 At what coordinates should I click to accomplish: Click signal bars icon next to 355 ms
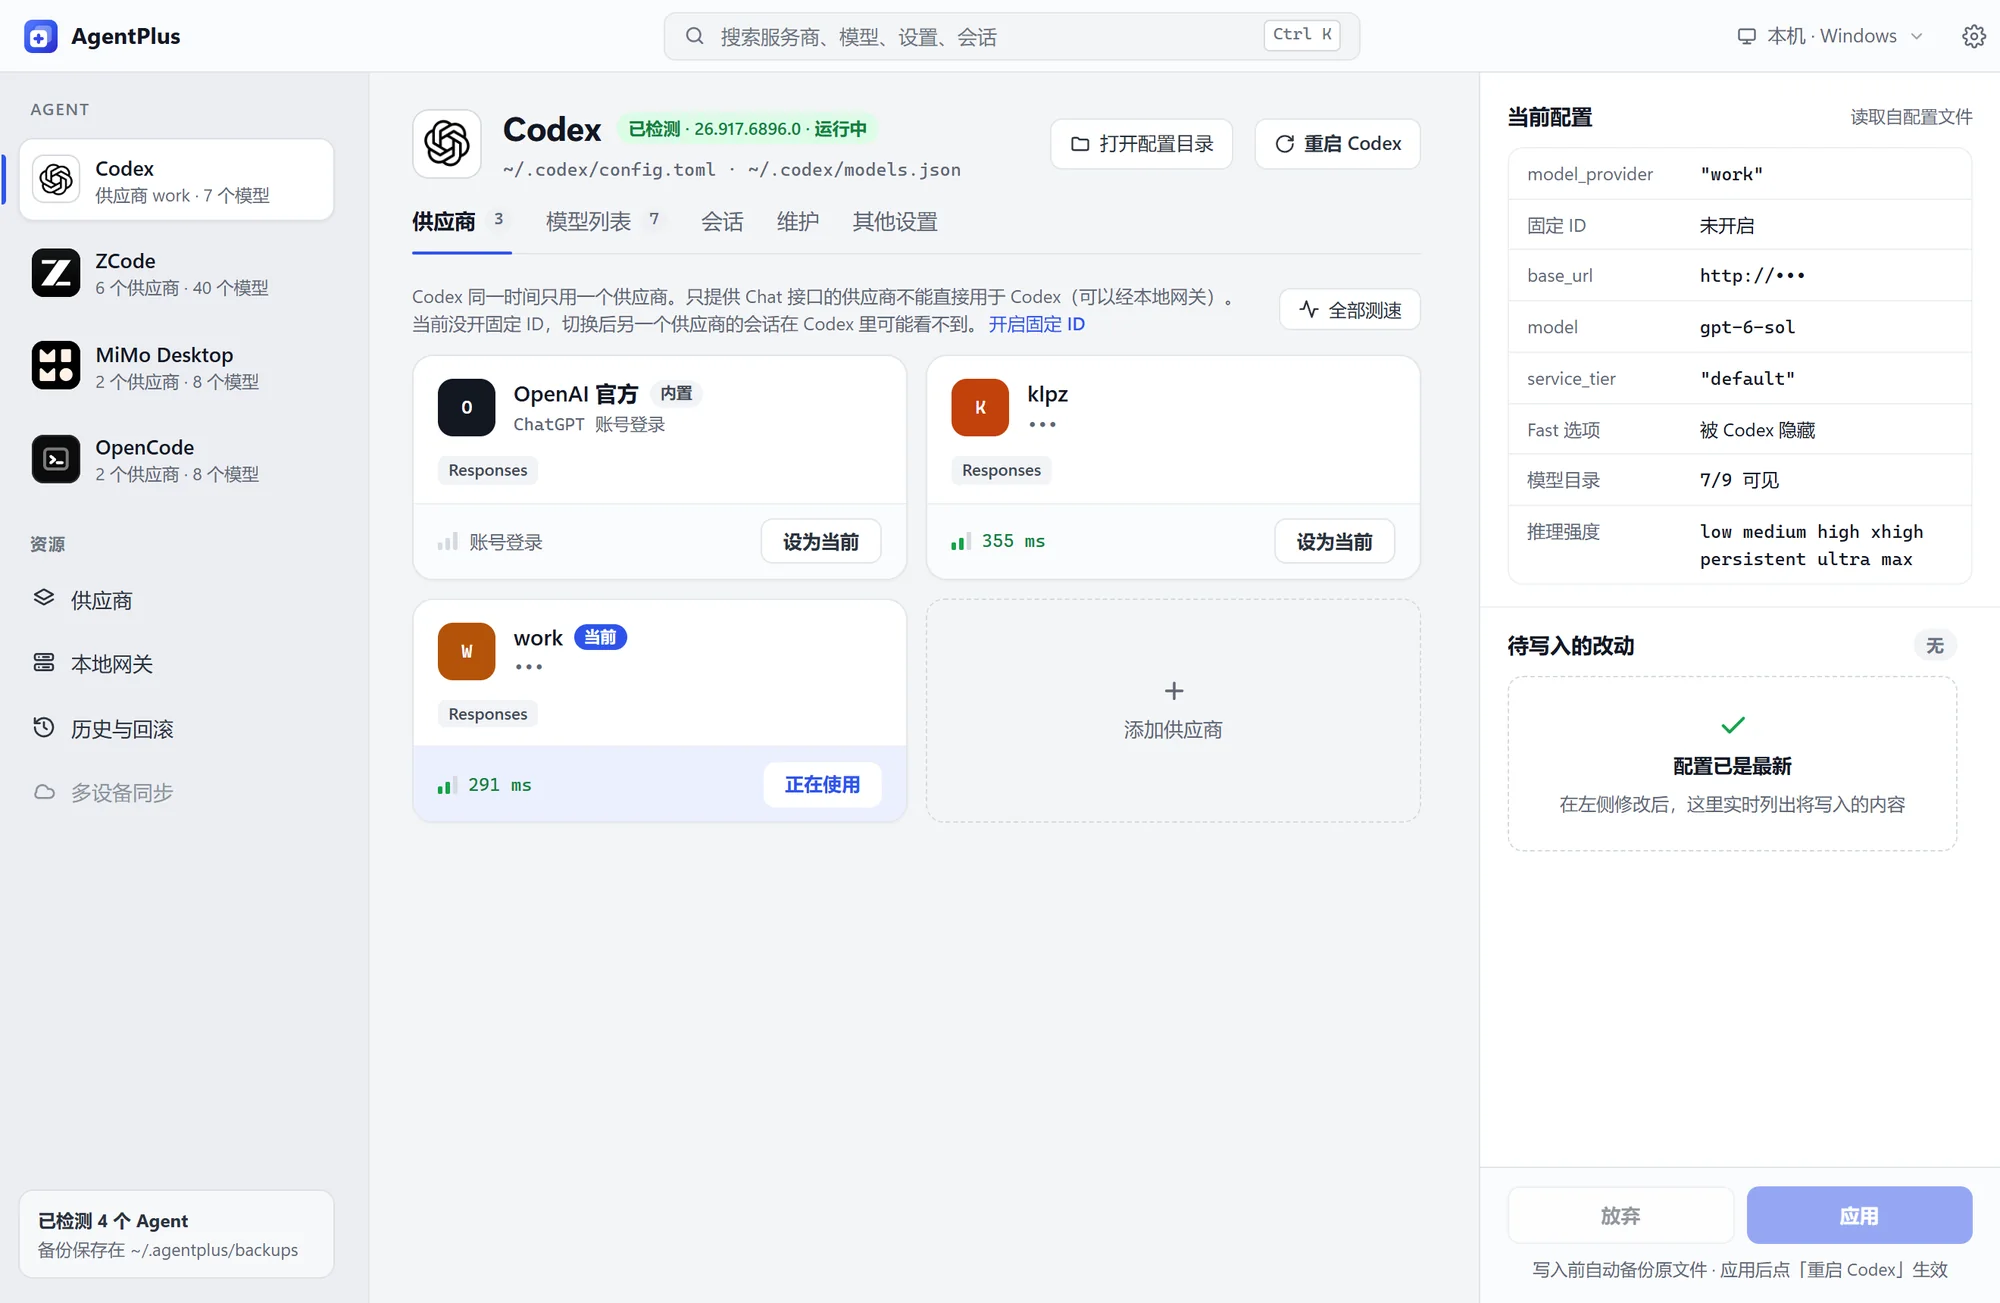tap(961, 541)
